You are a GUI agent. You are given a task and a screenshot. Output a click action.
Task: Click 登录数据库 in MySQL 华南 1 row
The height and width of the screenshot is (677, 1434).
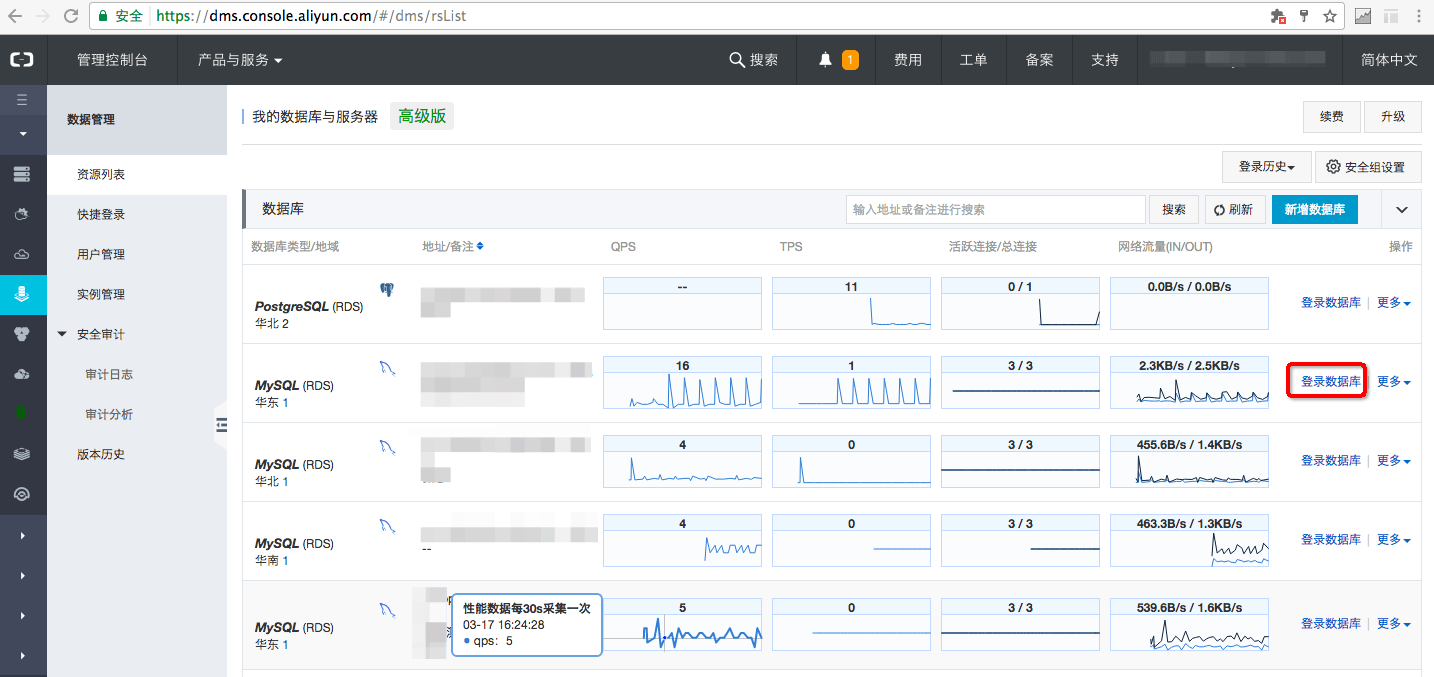(1330, 540)
